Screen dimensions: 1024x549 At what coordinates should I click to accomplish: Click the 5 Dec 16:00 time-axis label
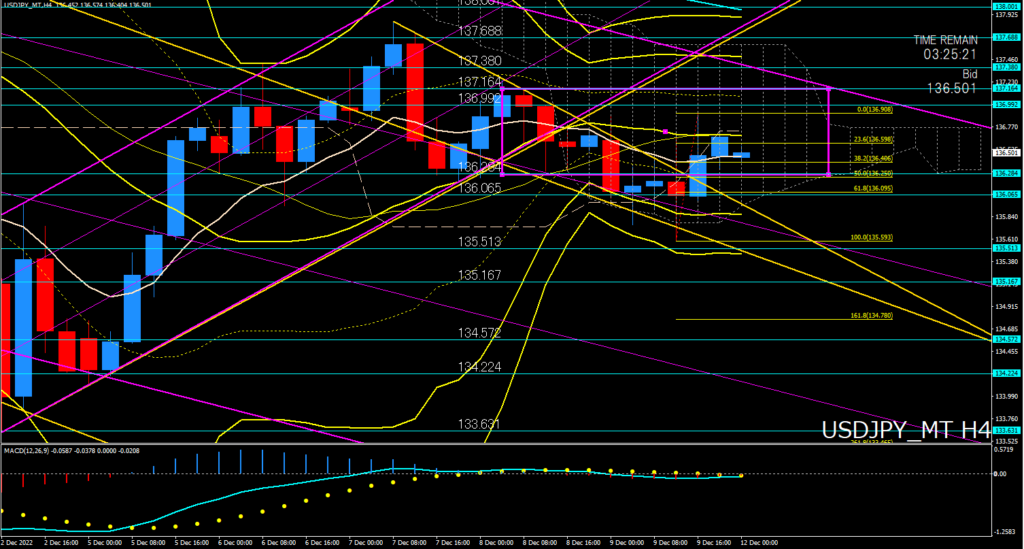pyautogui.click(x=191, y=542)
